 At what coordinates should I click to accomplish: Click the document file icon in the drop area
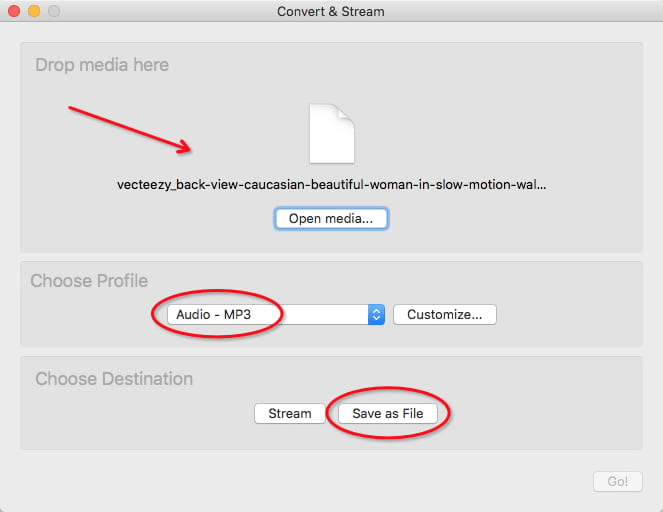pos(331,135)
